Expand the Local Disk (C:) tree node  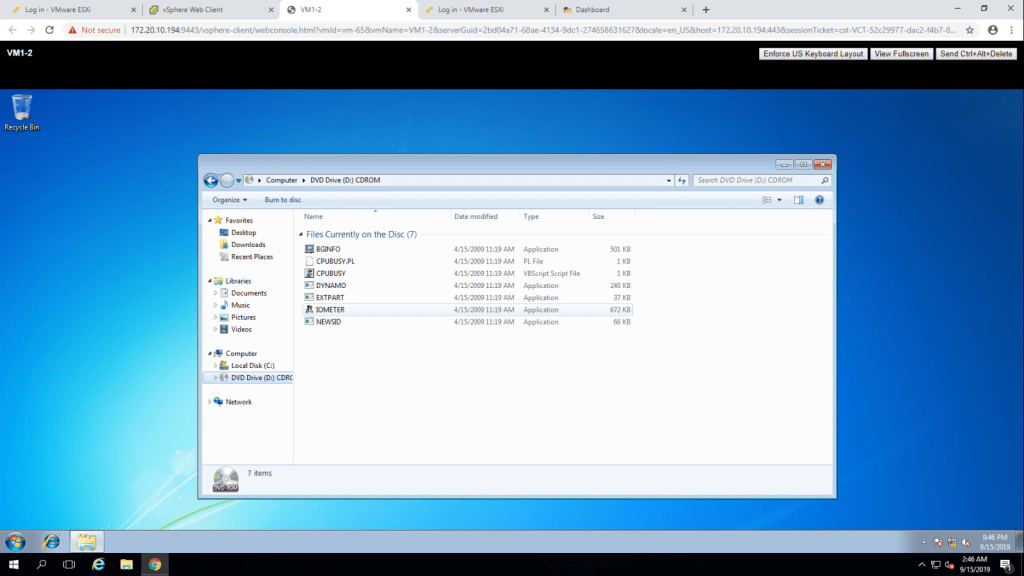pyautogui.click(x=215, y=366)
